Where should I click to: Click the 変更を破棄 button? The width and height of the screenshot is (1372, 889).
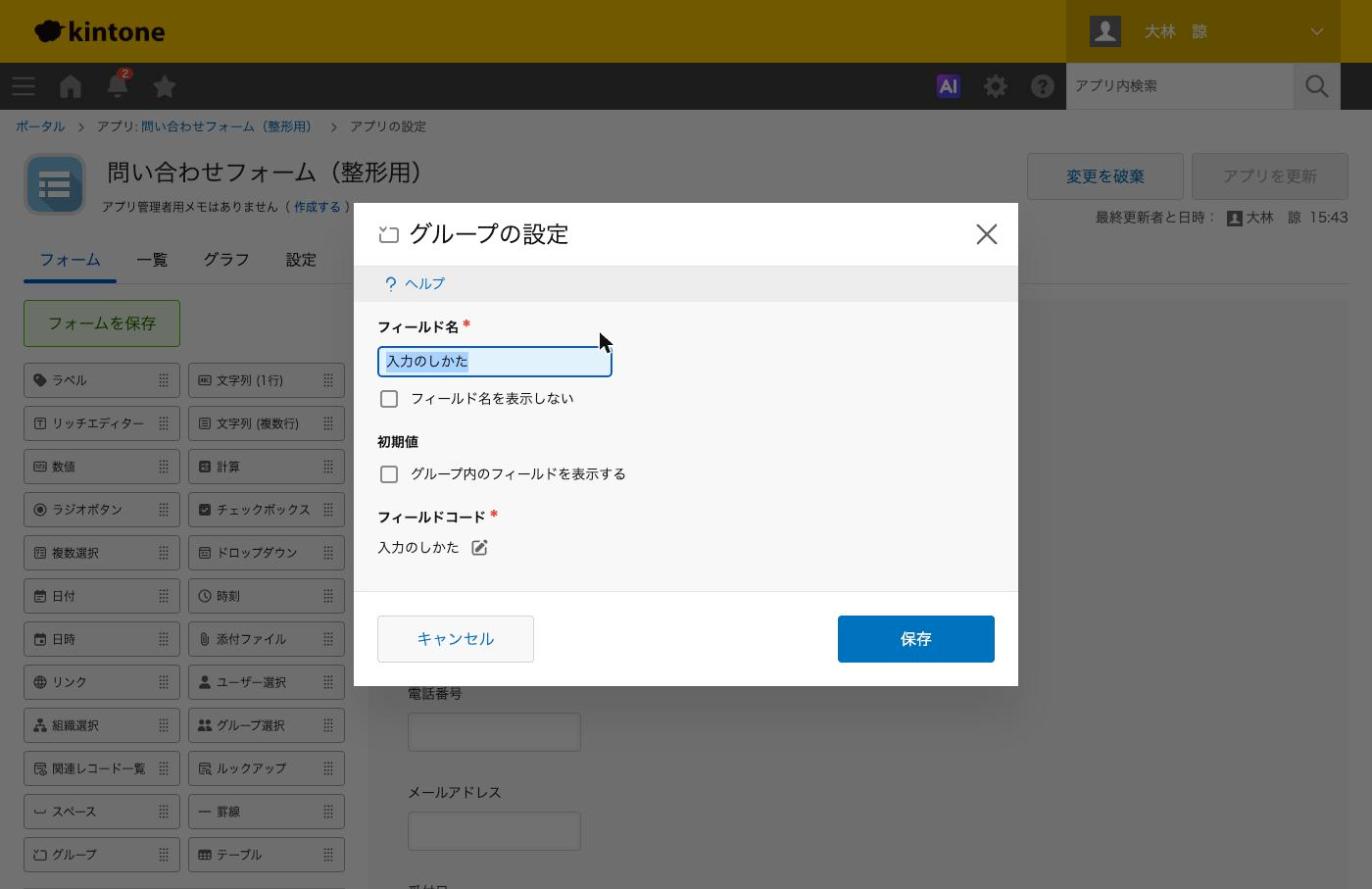click(x=1105, y=176)
